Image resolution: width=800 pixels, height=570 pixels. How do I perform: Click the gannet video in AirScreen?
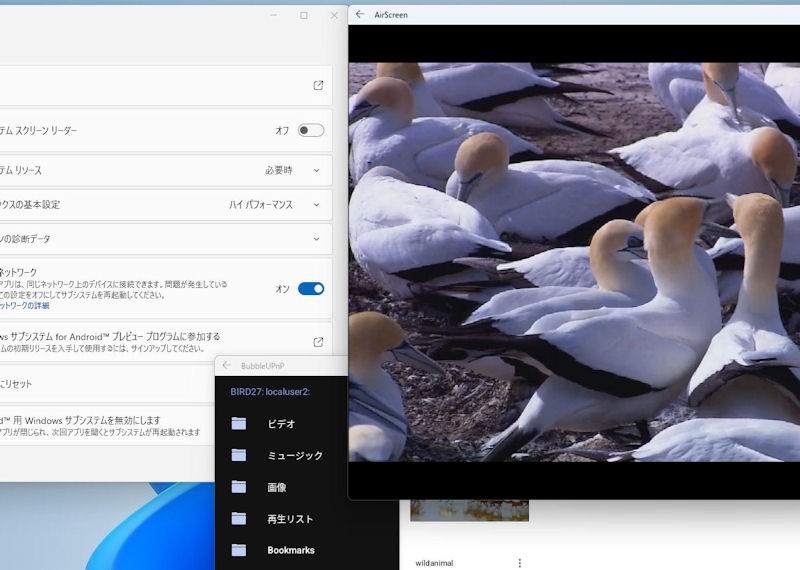pyautogui.click(x=574, y=262)
